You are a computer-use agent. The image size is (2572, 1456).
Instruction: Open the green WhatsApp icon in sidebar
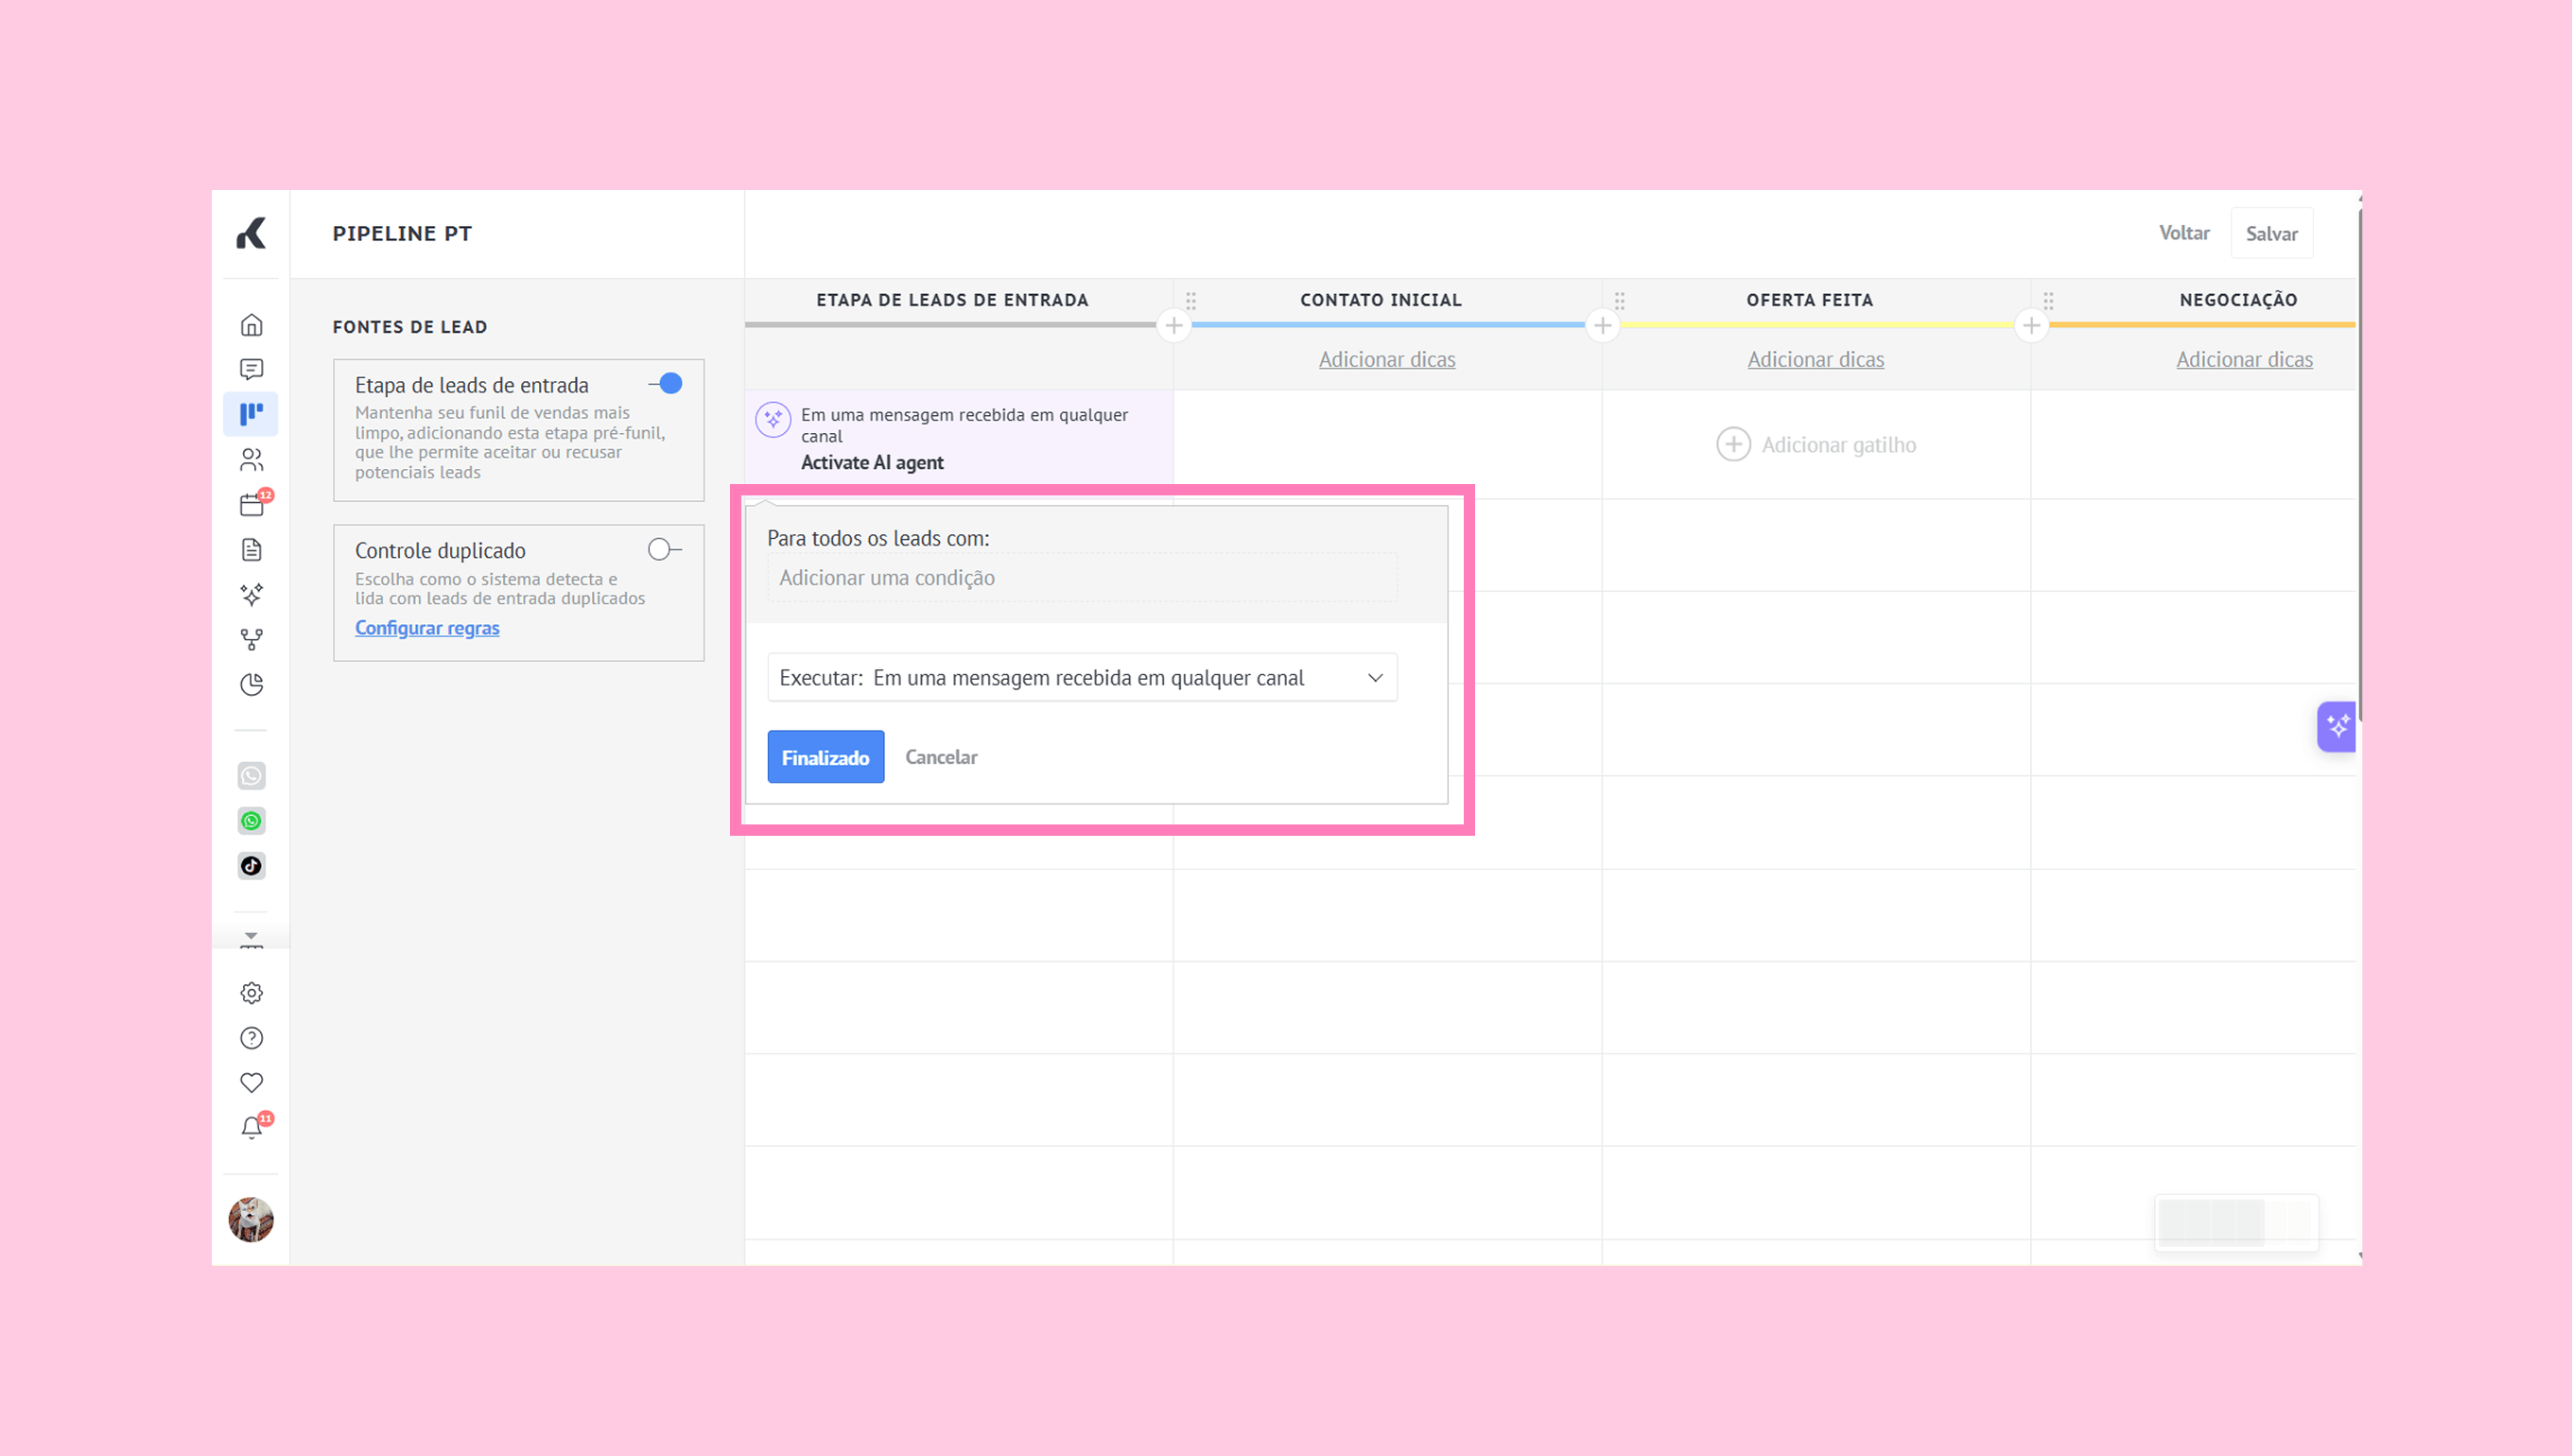point(251,821)
